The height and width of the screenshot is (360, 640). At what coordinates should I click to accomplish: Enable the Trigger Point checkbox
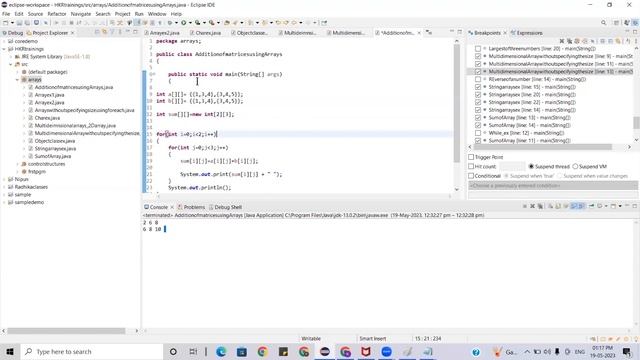(471, 157)
